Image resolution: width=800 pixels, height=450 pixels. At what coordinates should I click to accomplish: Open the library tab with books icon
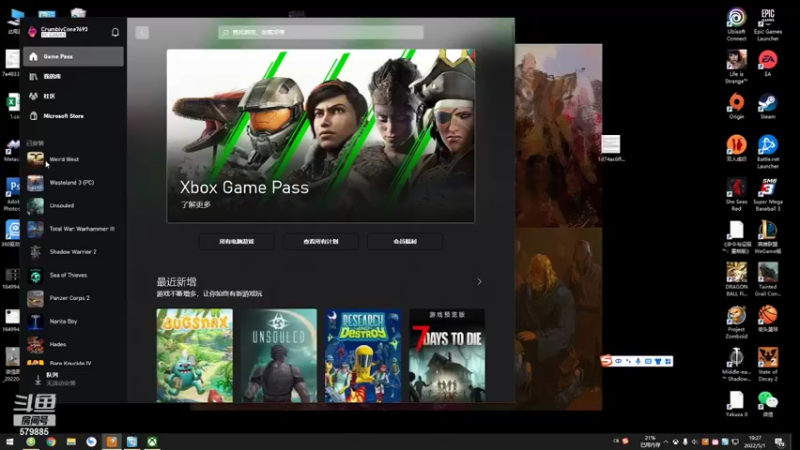(73, 77)
